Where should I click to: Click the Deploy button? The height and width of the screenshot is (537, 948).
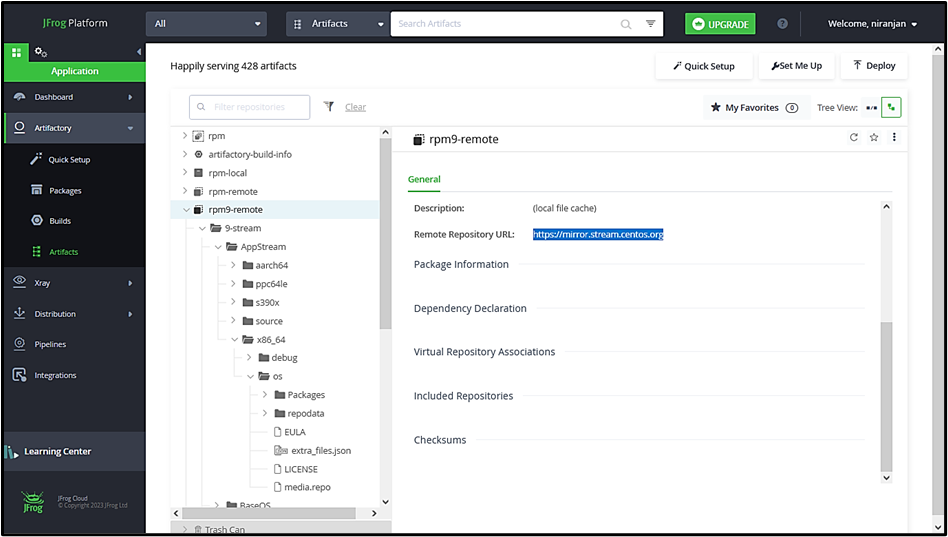874,66
